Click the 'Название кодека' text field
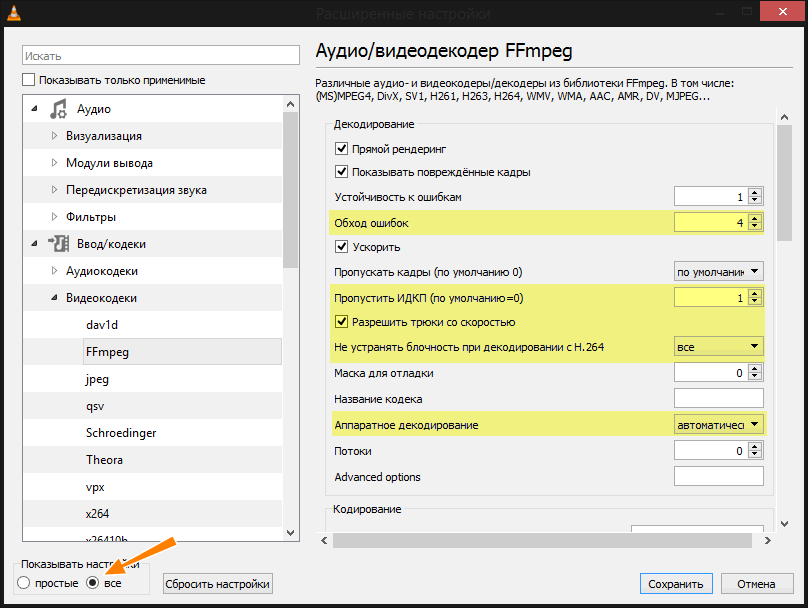 click(718, 398)
